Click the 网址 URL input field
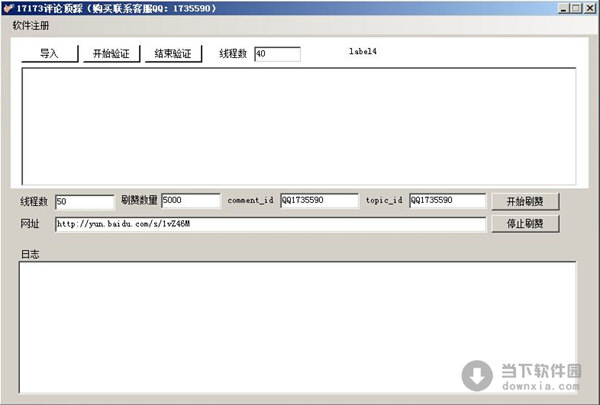 tap(270, 224)
